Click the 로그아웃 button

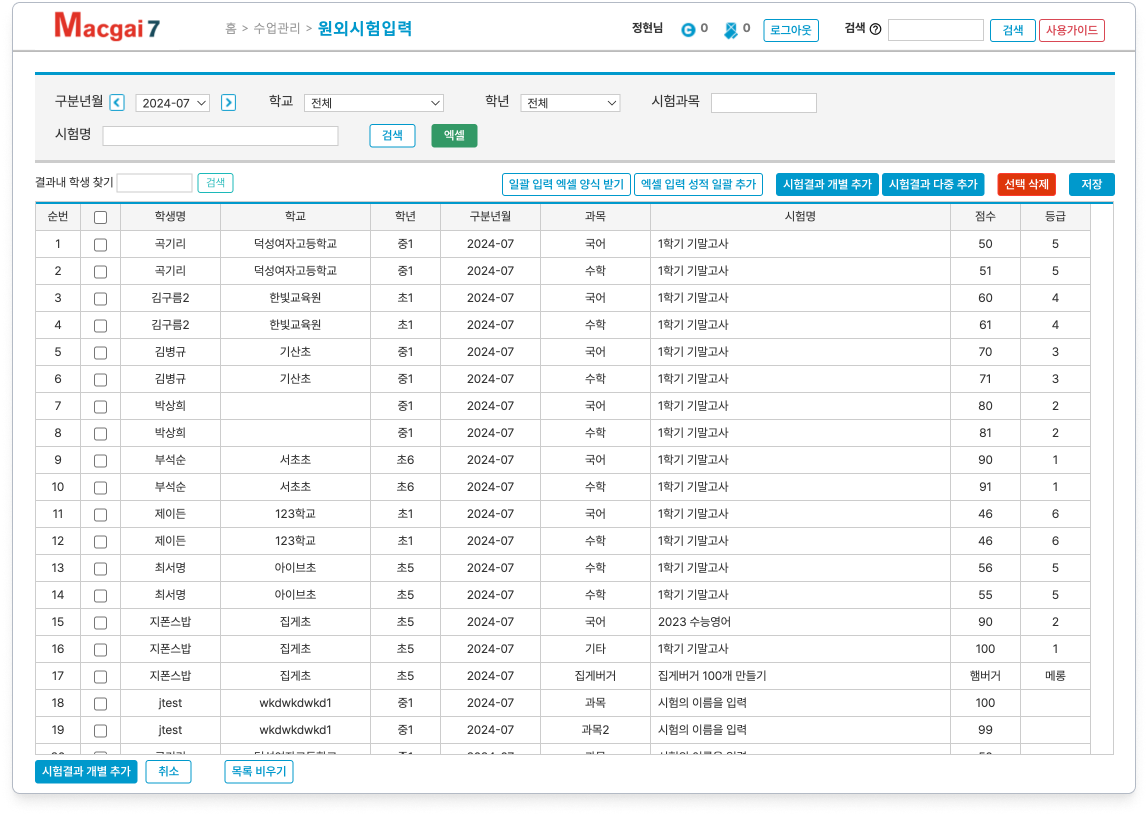tap(790, 30)
